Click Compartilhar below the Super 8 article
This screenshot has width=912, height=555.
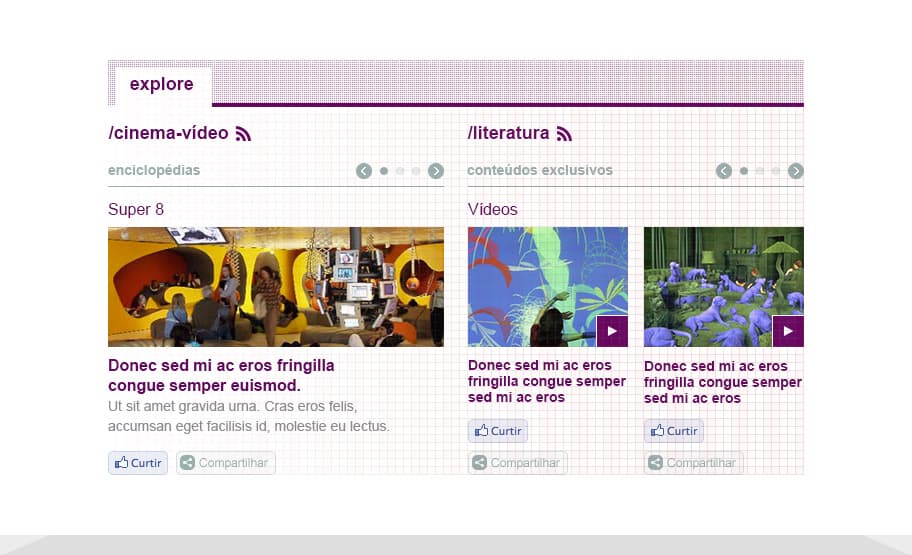tap(226, 463)
